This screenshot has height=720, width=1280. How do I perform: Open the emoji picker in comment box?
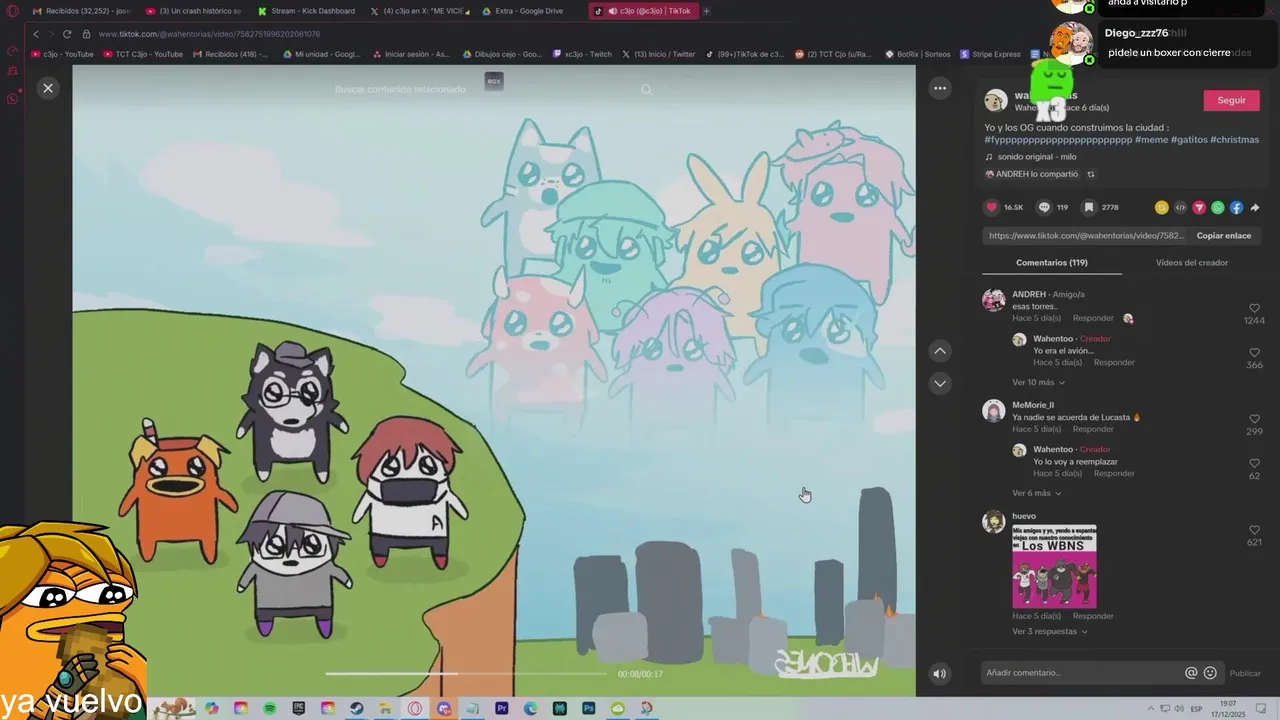pos(1210,673)
